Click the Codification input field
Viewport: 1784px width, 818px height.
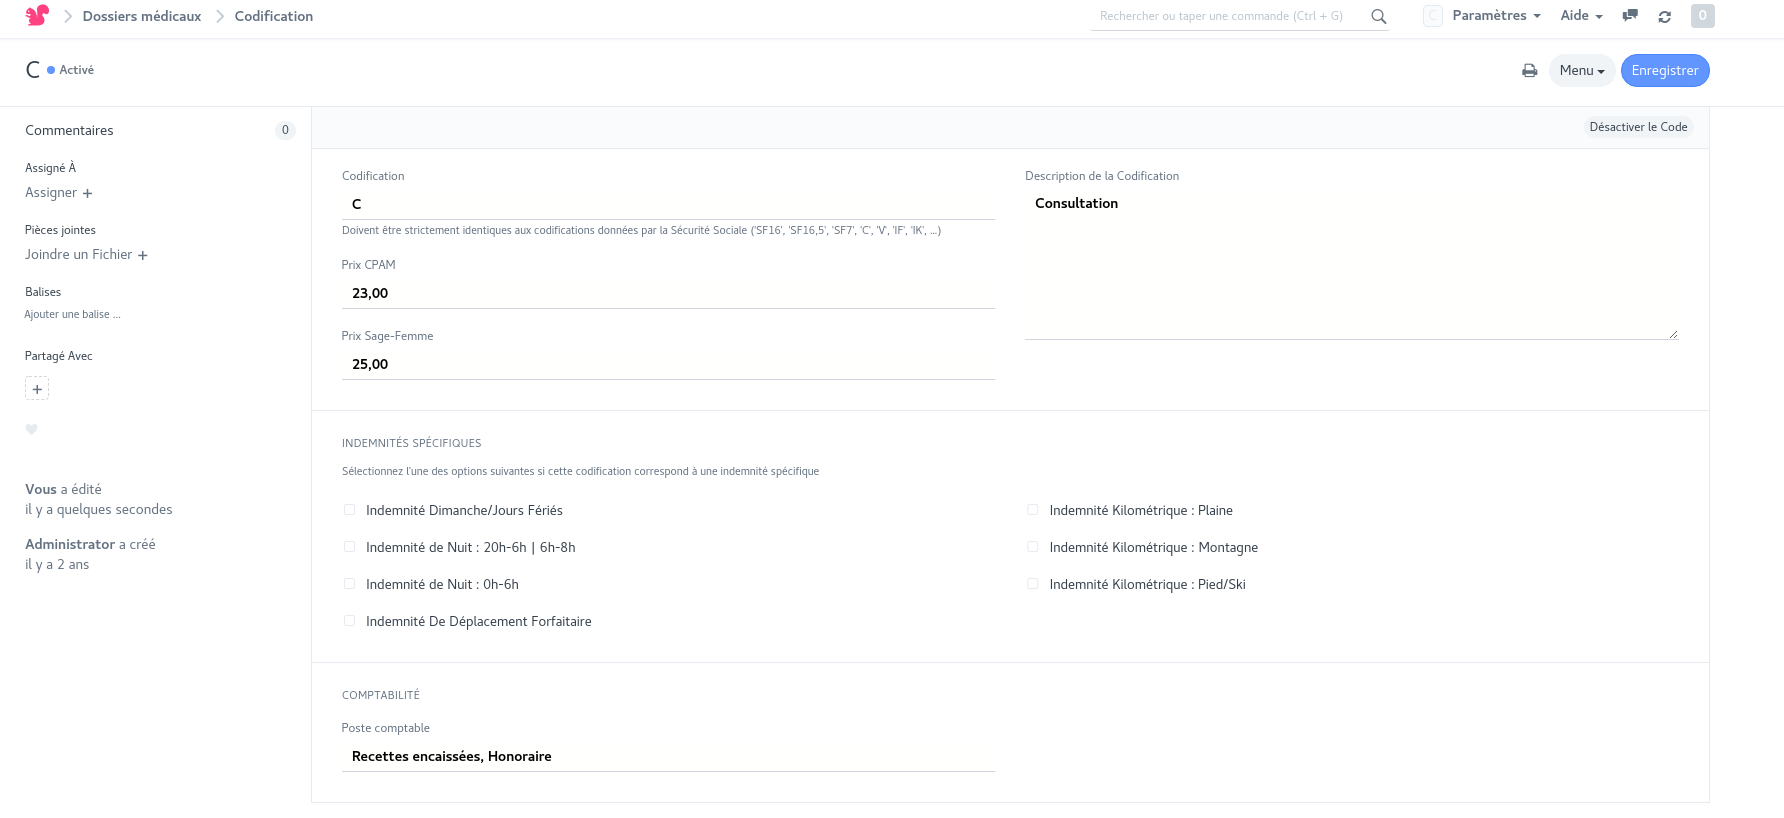(668, 204)
